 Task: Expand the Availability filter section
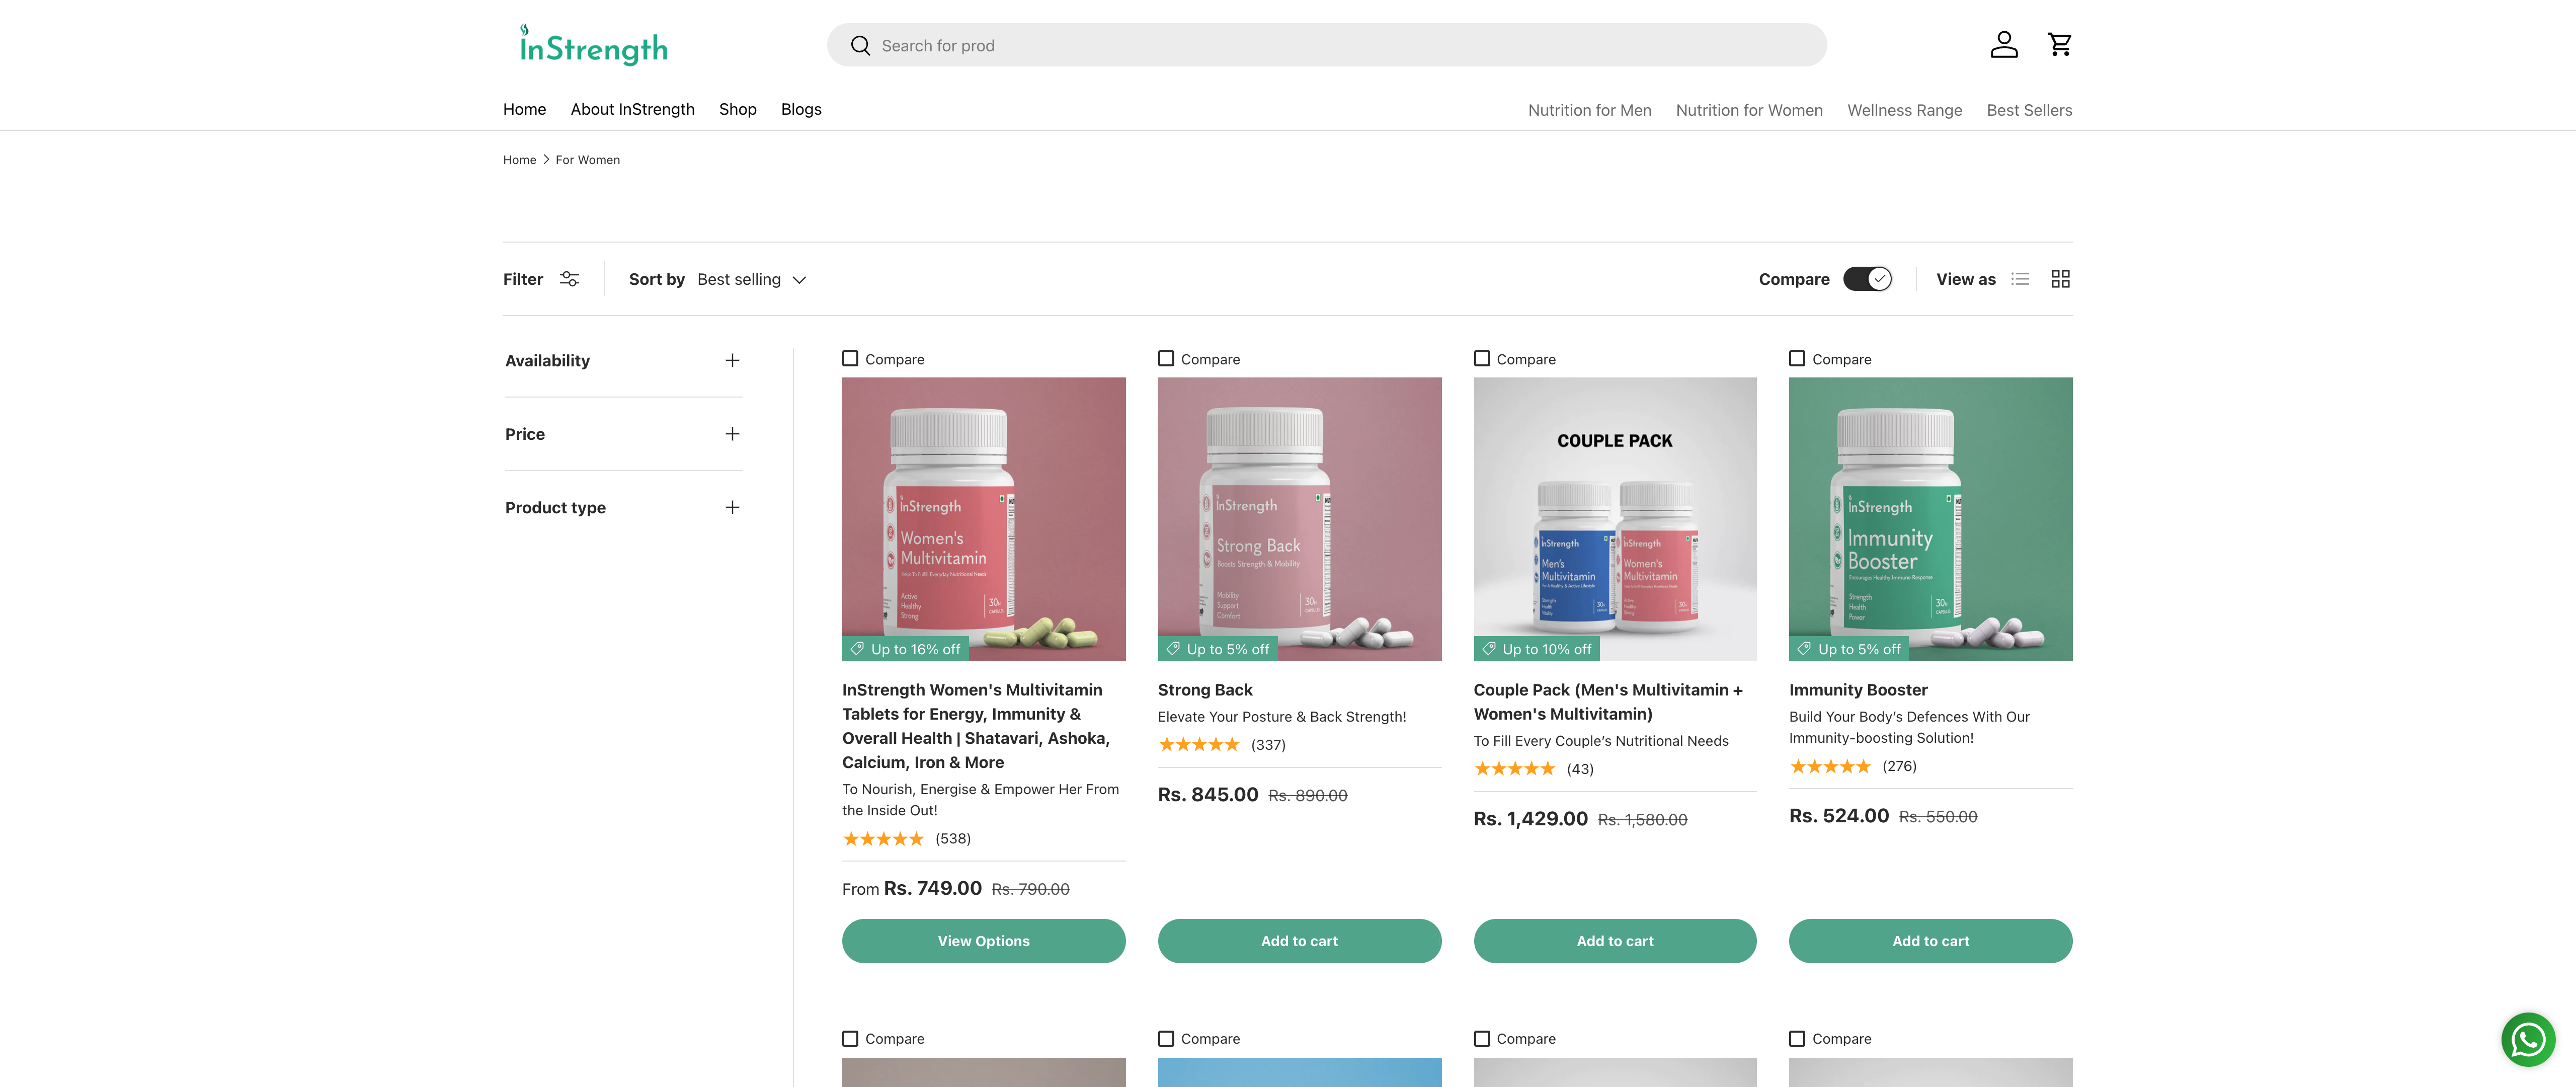click(x=732, y=360)
